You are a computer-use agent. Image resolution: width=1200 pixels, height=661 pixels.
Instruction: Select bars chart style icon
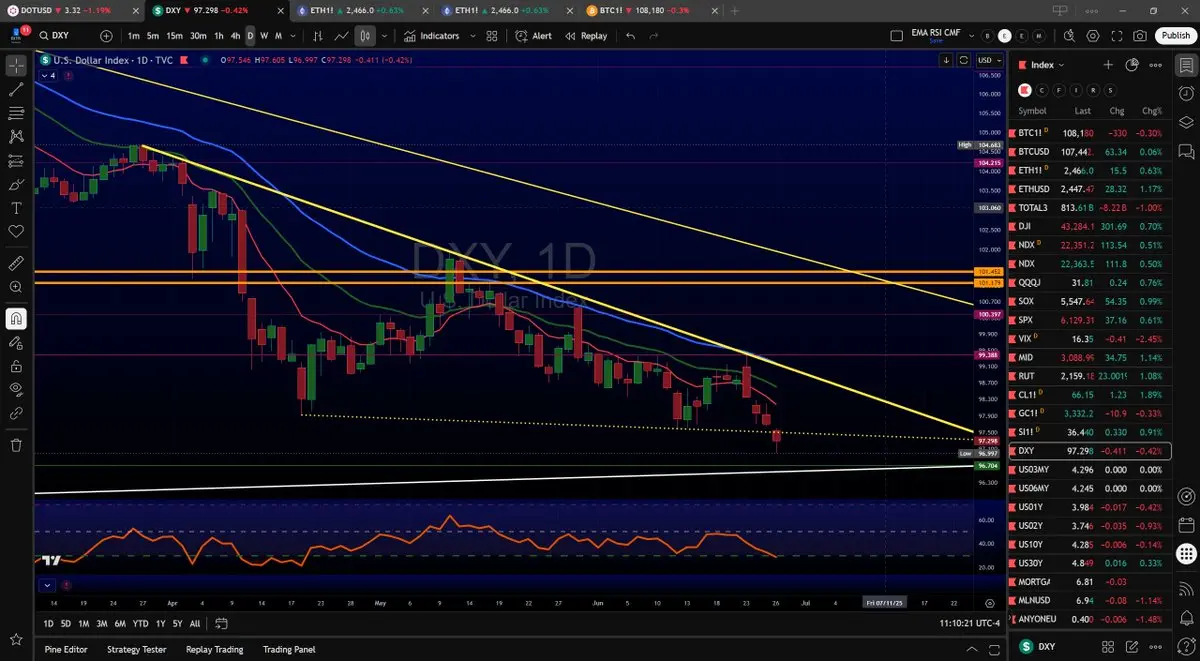(x=318, y=36)
